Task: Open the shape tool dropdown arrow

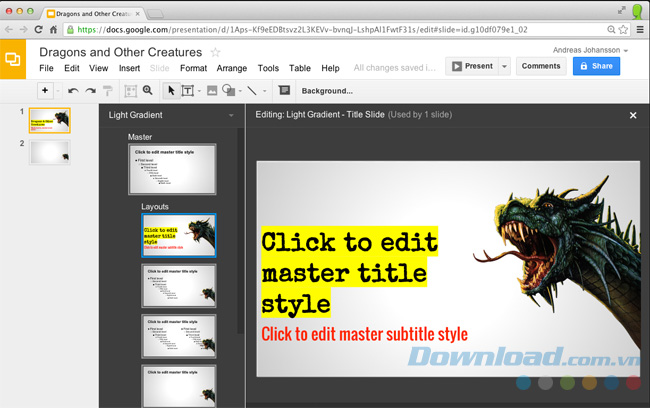Action: pyautogui.click(x=240, y=91)
